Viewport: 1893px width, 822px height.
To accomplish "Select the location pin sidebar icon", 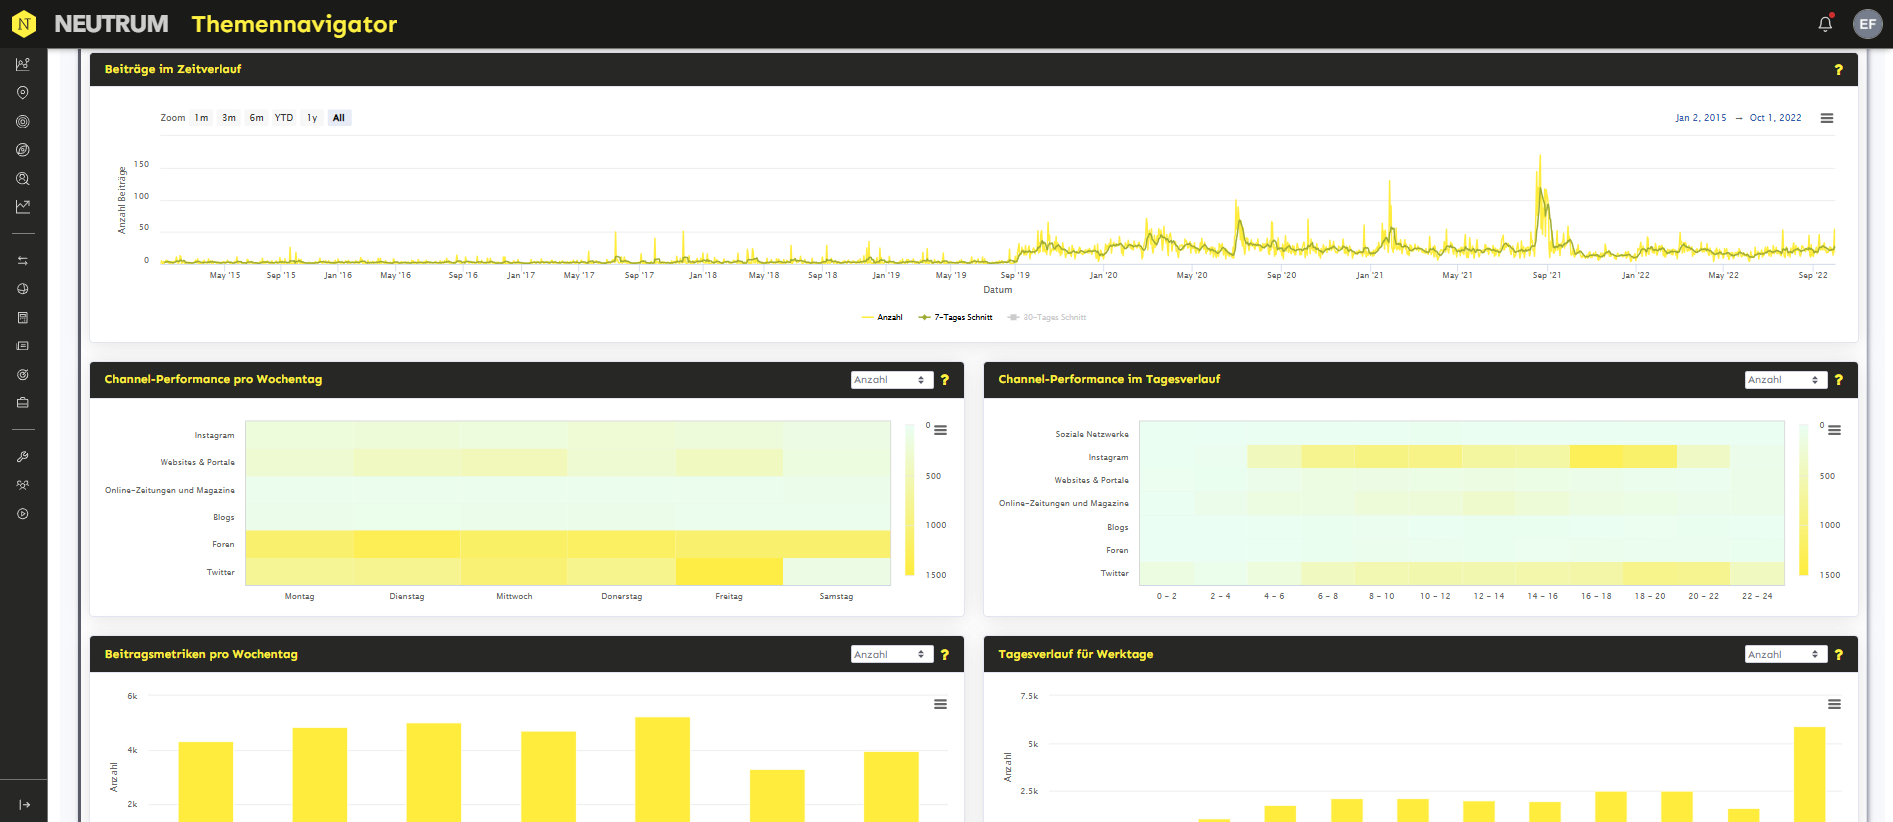I will coord(23,93).
